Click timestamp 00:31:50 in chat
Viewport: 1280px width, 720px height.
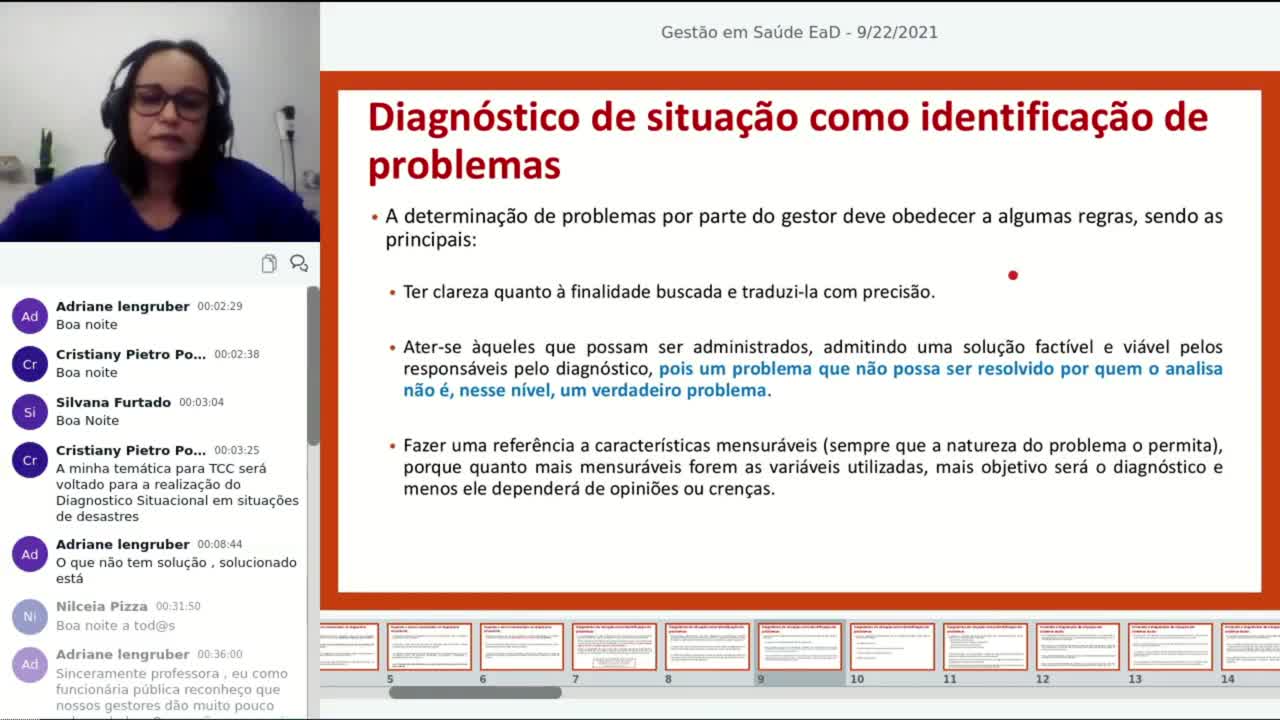click(178, 606)
